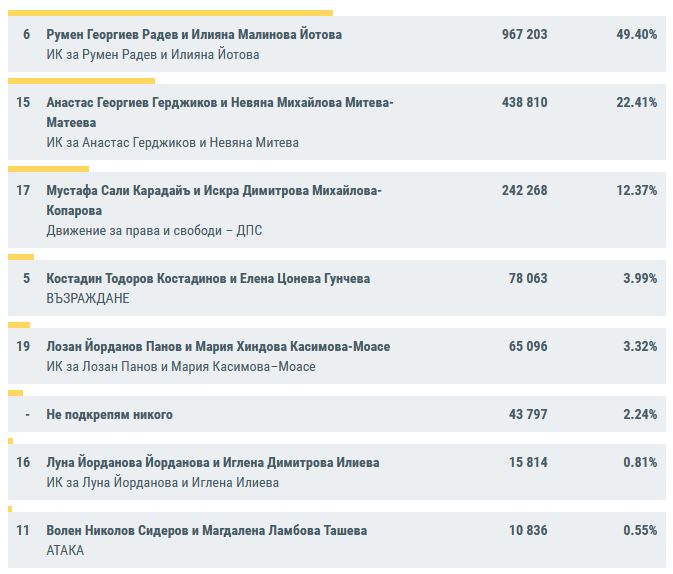This screenshot has height=574, width=673.
Task: Click the АТАКА party label
Action: click(65, 551)
